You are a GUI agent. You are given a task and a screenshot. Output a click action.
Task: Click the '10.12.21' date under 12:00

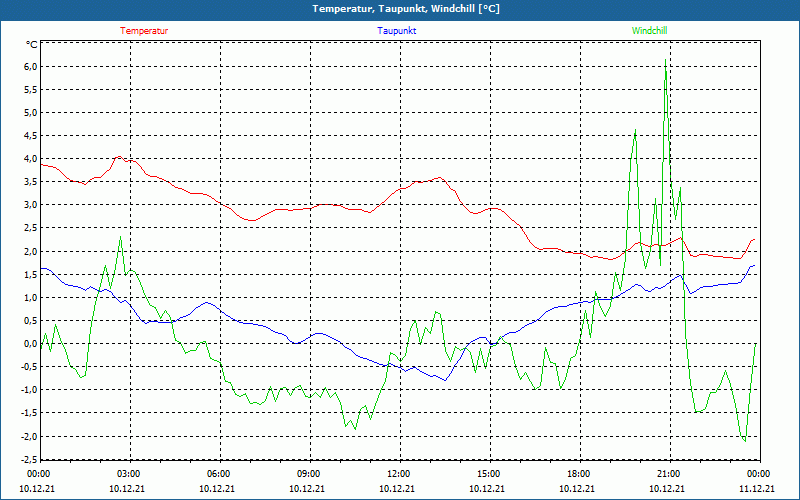pos(397,488)
